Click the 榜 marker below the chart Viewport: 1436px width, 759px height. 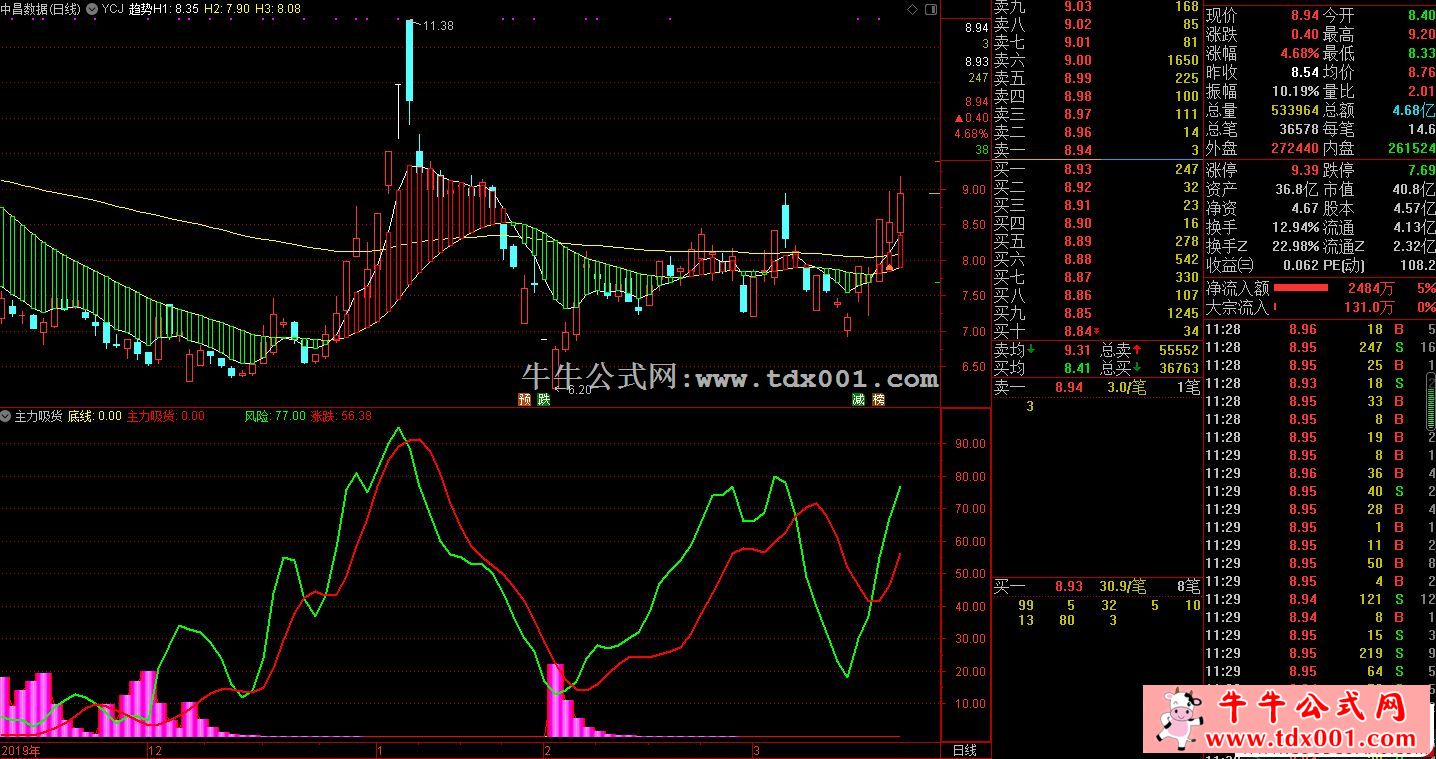point(878,400)
